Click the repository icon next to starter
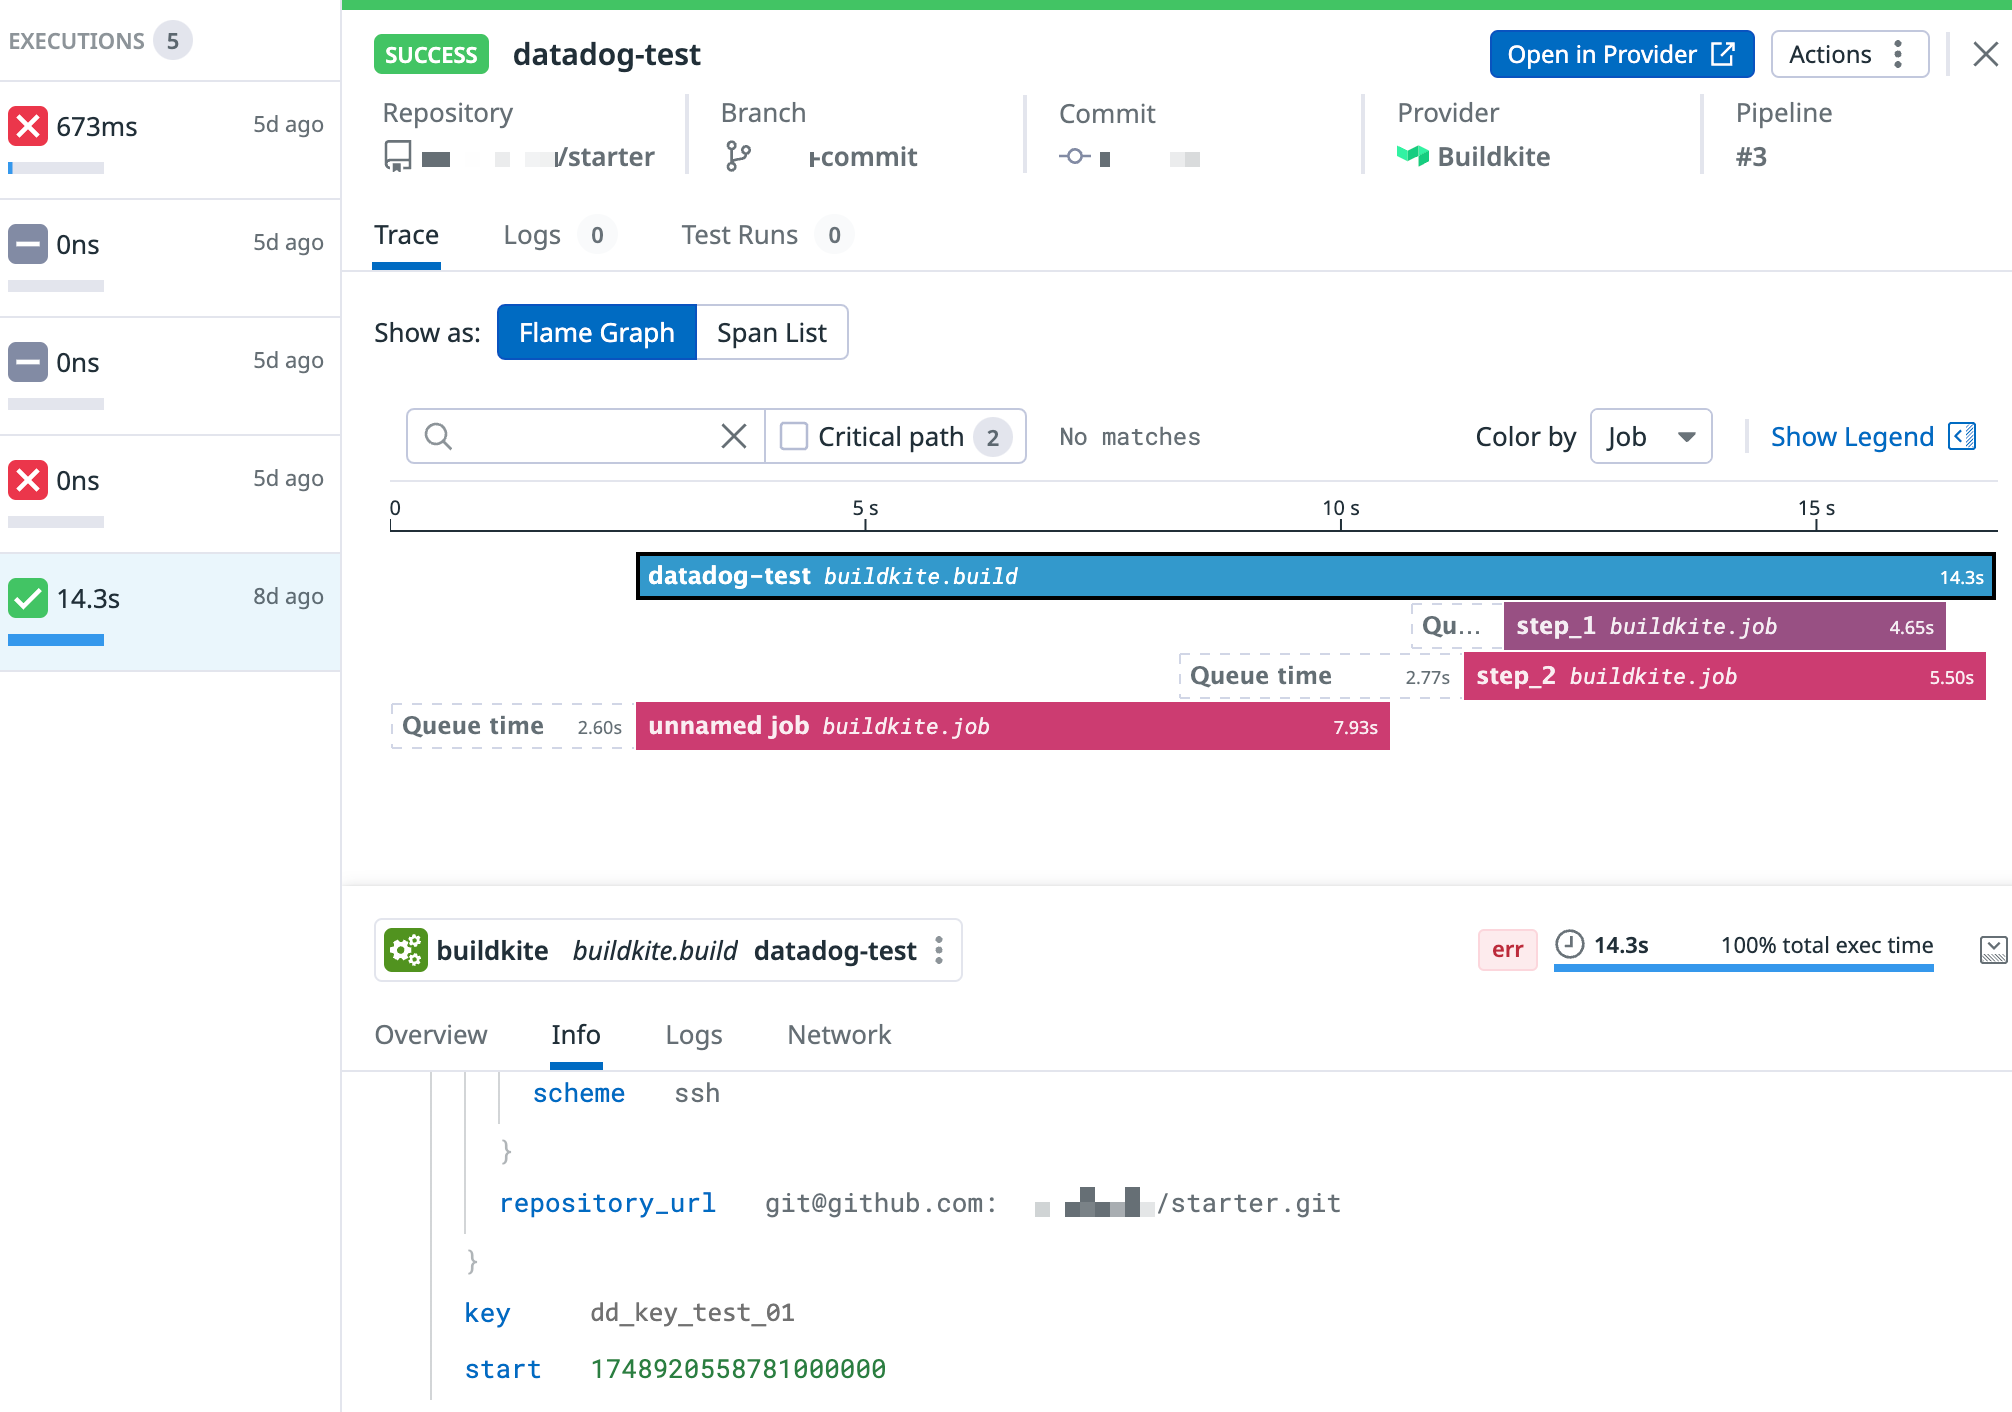The height and width of the screenshot is (1412, 2012). 396,156
